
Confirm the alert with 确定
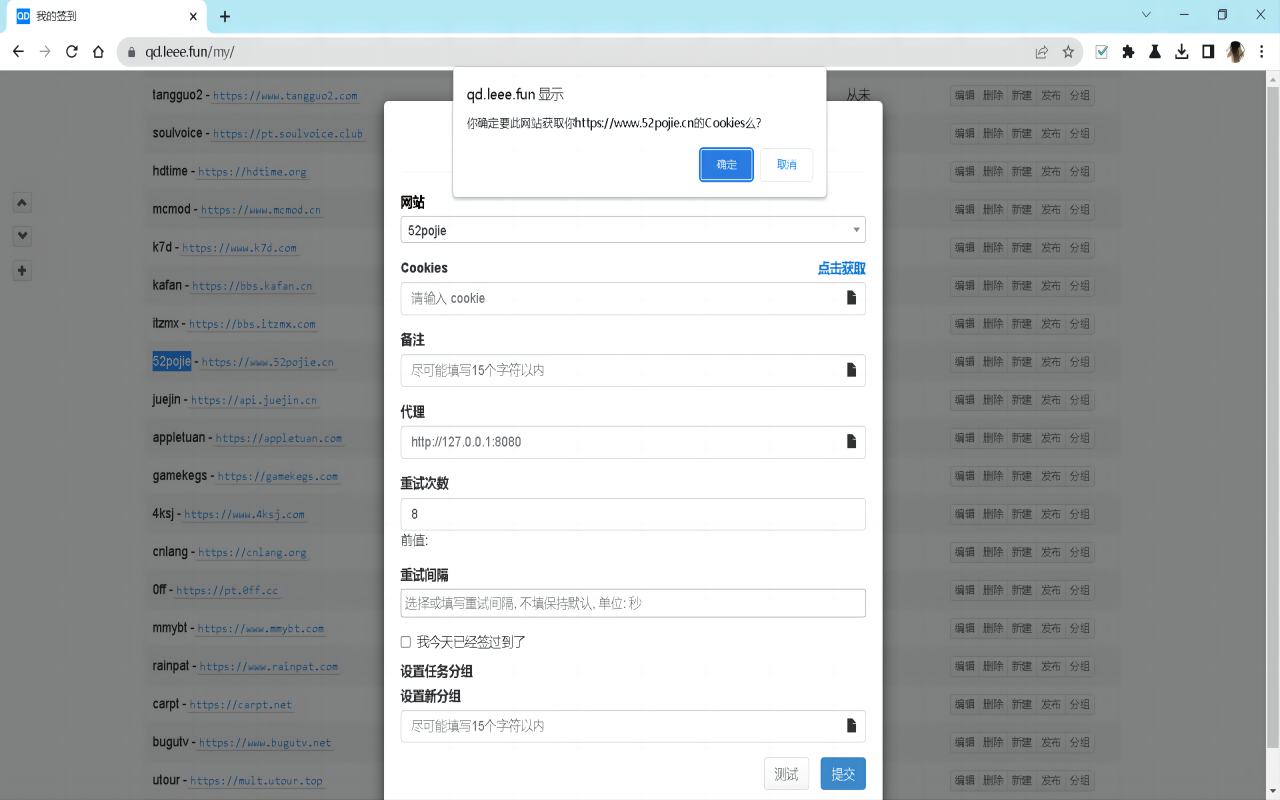[726, 165]
